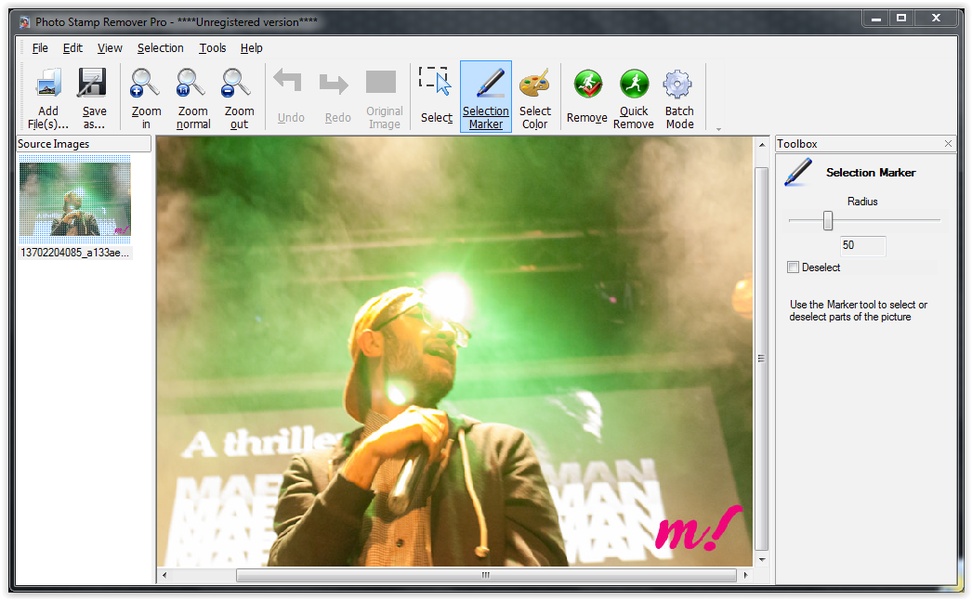Open the Selection menu
972x600 pixels.
pos(160,48)
